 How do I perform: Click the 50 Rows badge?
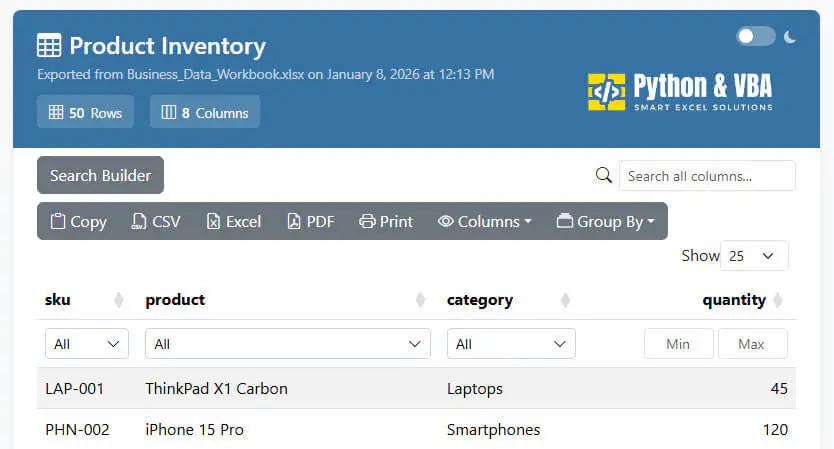[85, 113]
